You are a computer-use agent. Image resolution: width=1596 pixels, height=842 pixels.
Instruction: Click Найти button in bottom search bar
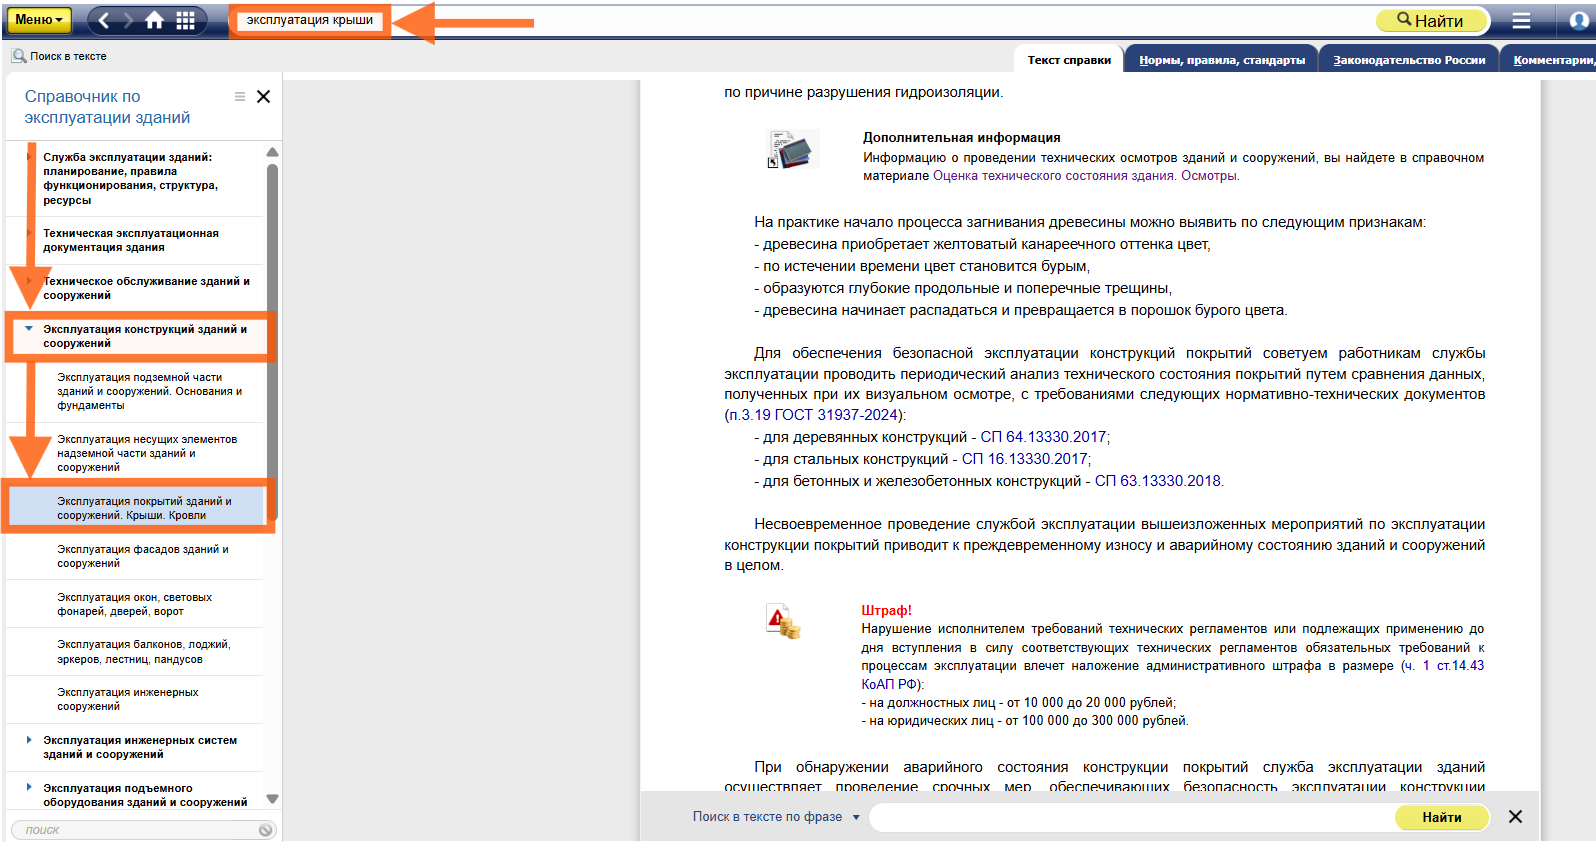[1442, 817]
